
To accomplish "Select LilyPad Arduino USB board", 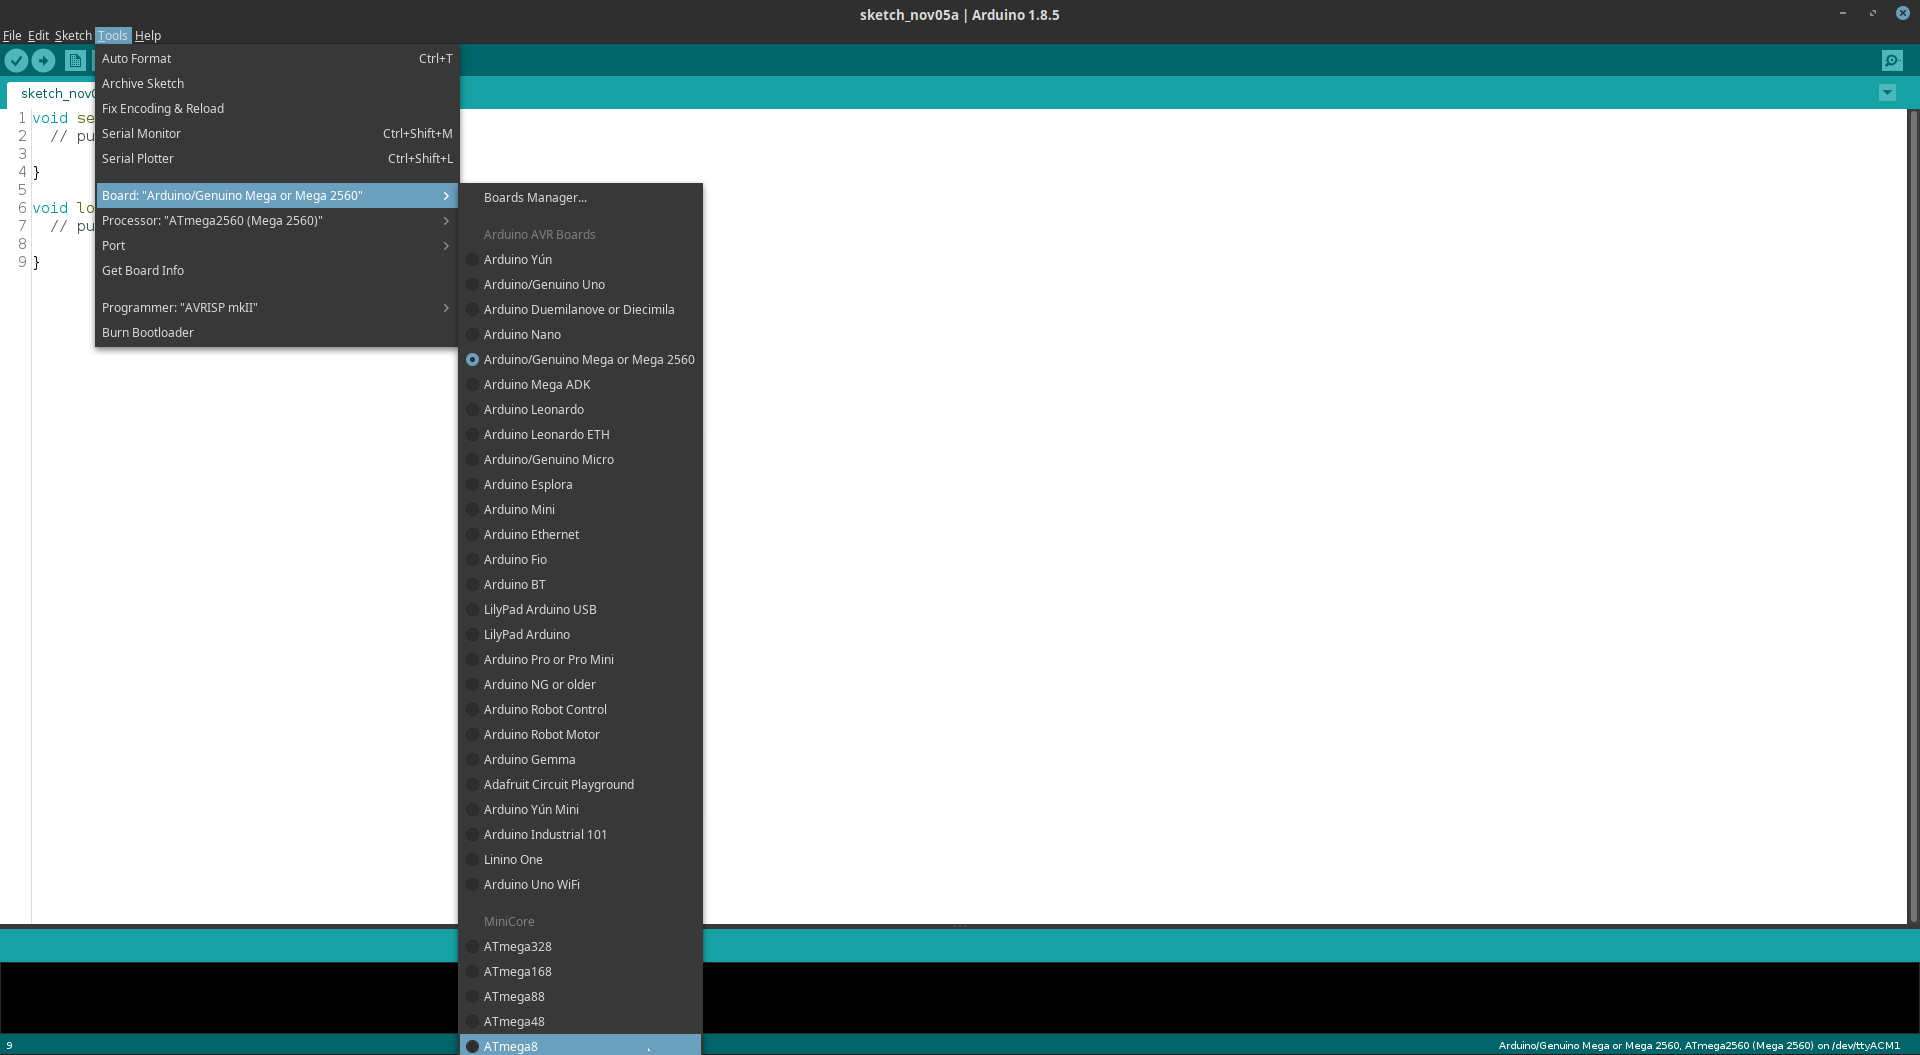I will [581, 610].
